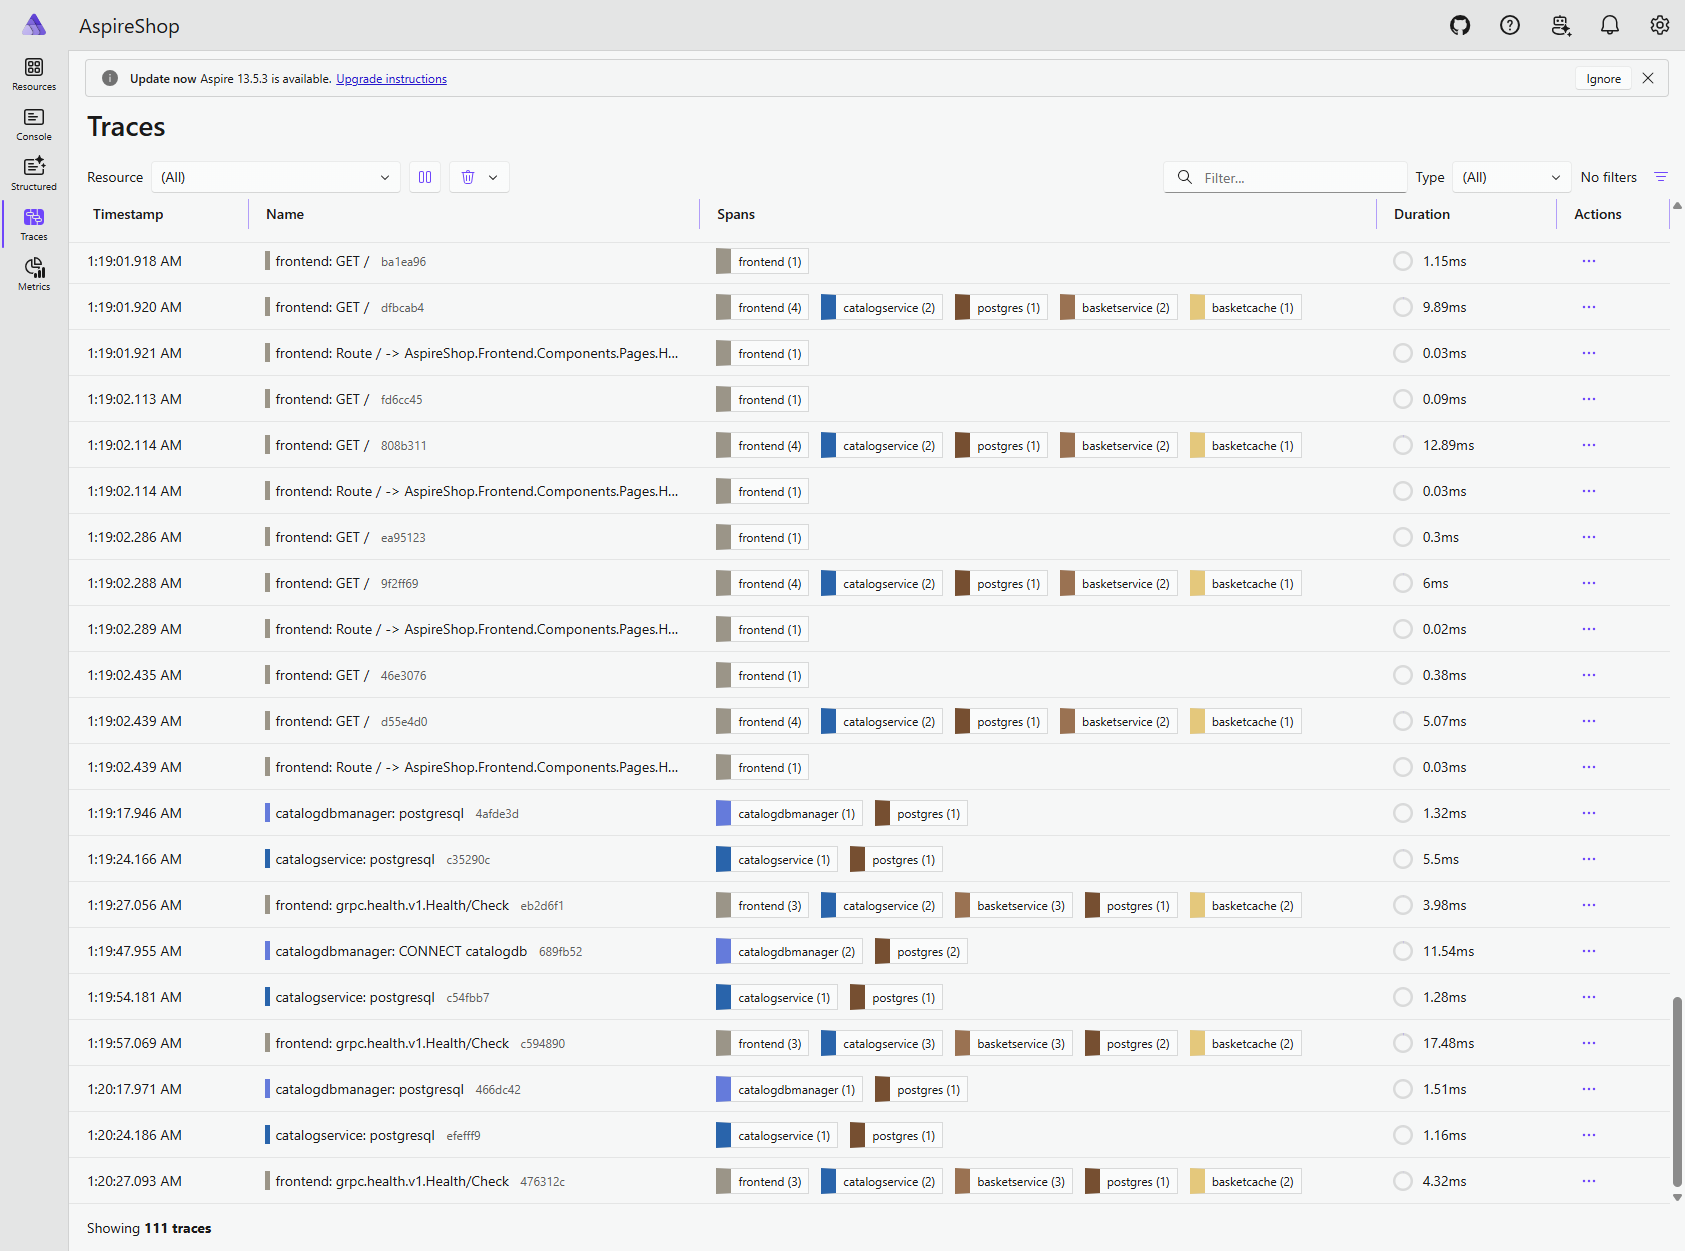Click the table vertical scrollbar thumb

tap(1677, 1090)
